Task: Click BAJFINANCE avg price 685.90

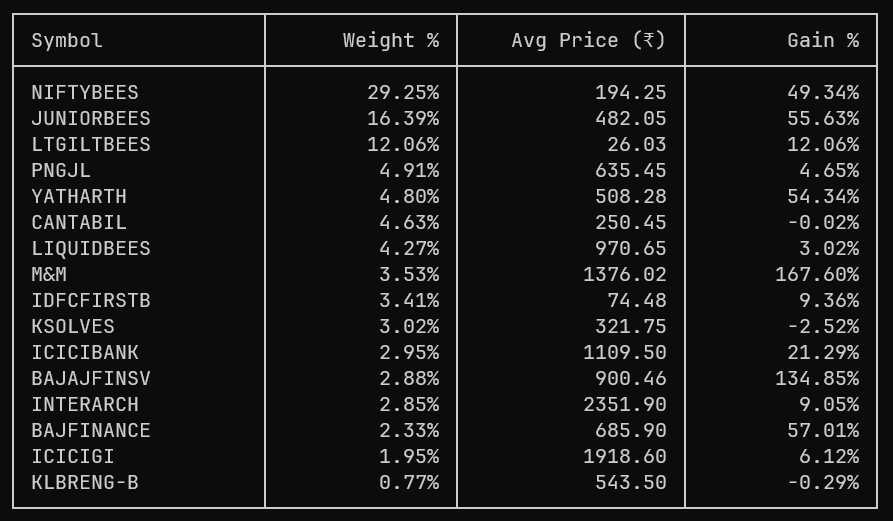Action: click(630, 431)
